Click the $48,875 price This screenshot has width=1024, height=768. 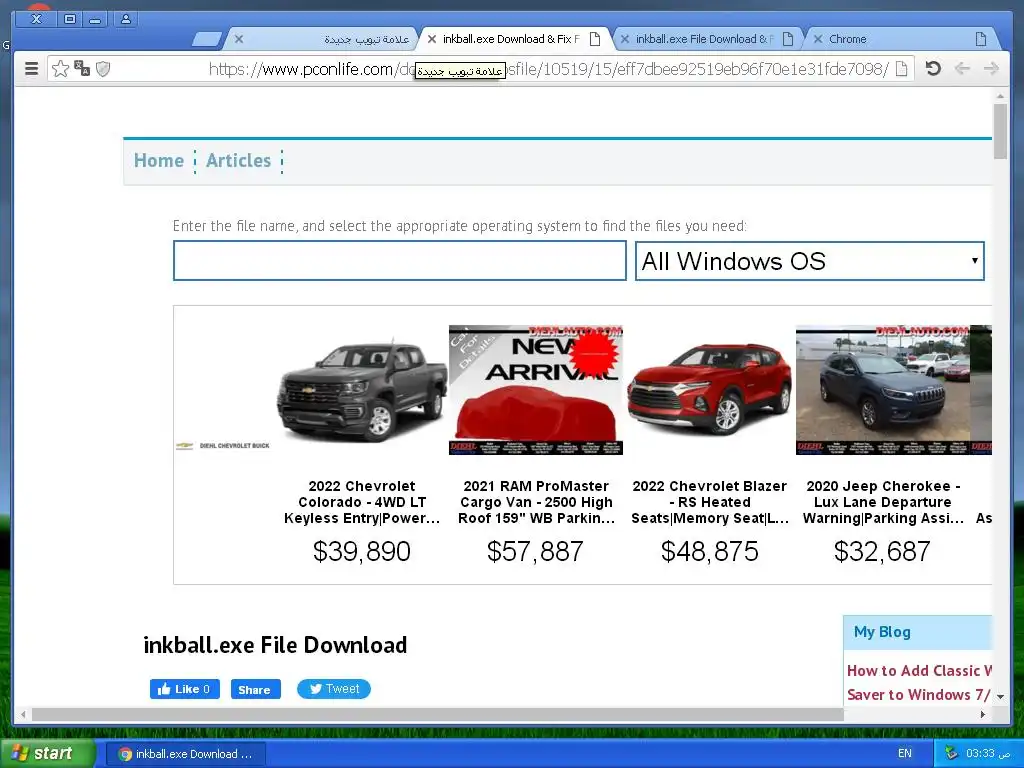710,552
